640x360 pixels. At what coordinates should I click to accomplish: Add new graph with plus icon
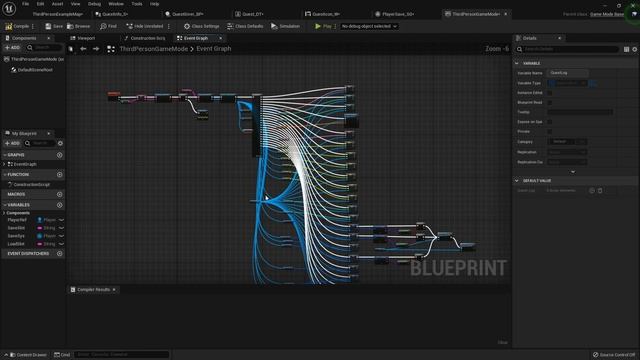[60, 155]
